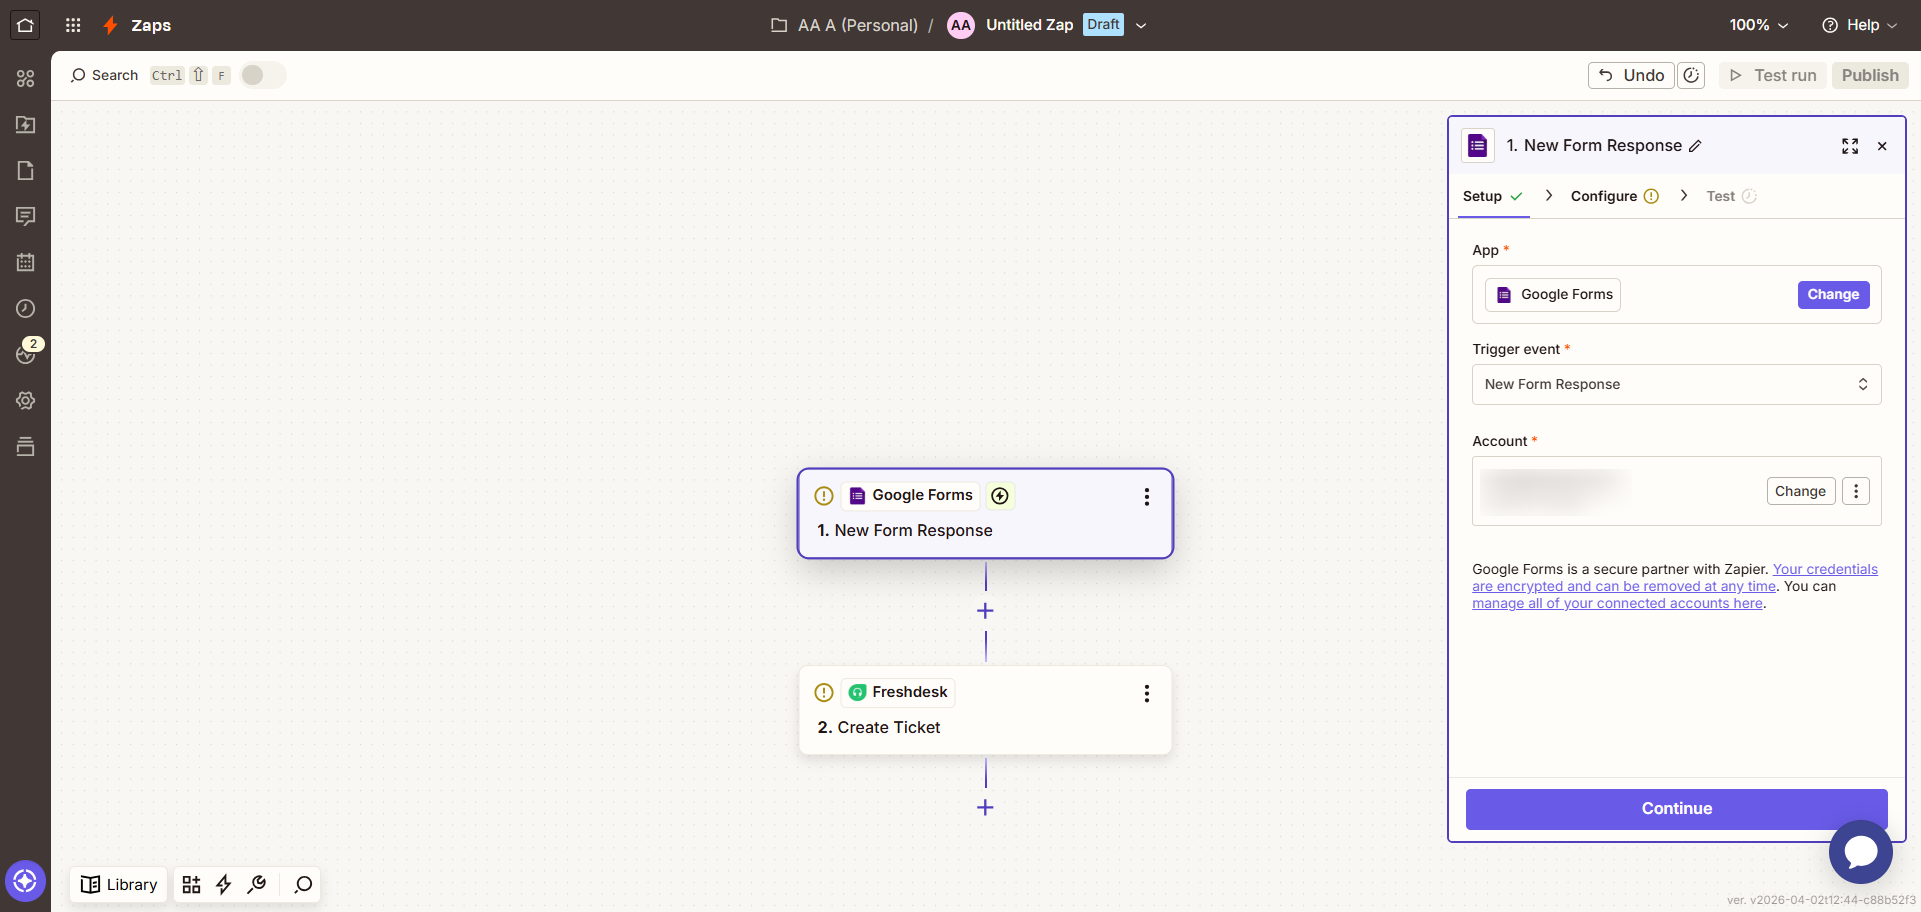Open the chat assistant bubble
The height and width of the screenshot is (912, 1921).
click(1861, 853)
